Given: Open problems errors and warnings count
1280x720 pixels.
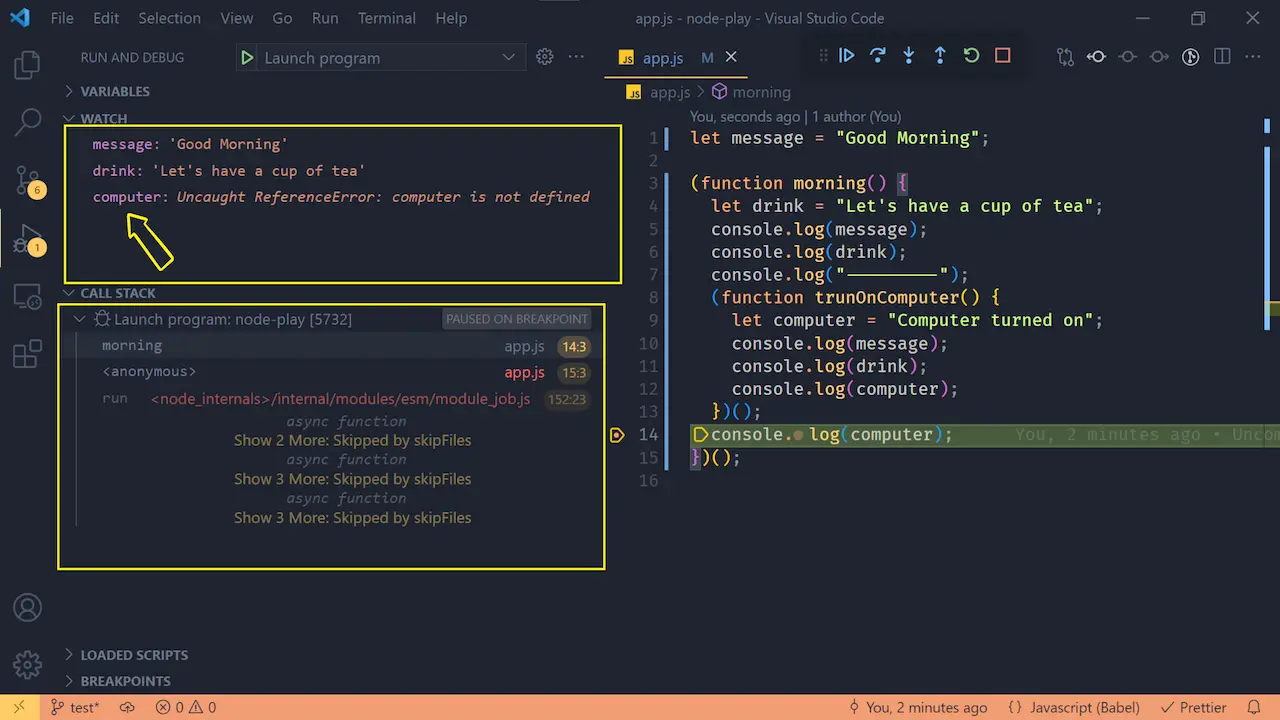Looking at the screenshot, I should (186, 707).
